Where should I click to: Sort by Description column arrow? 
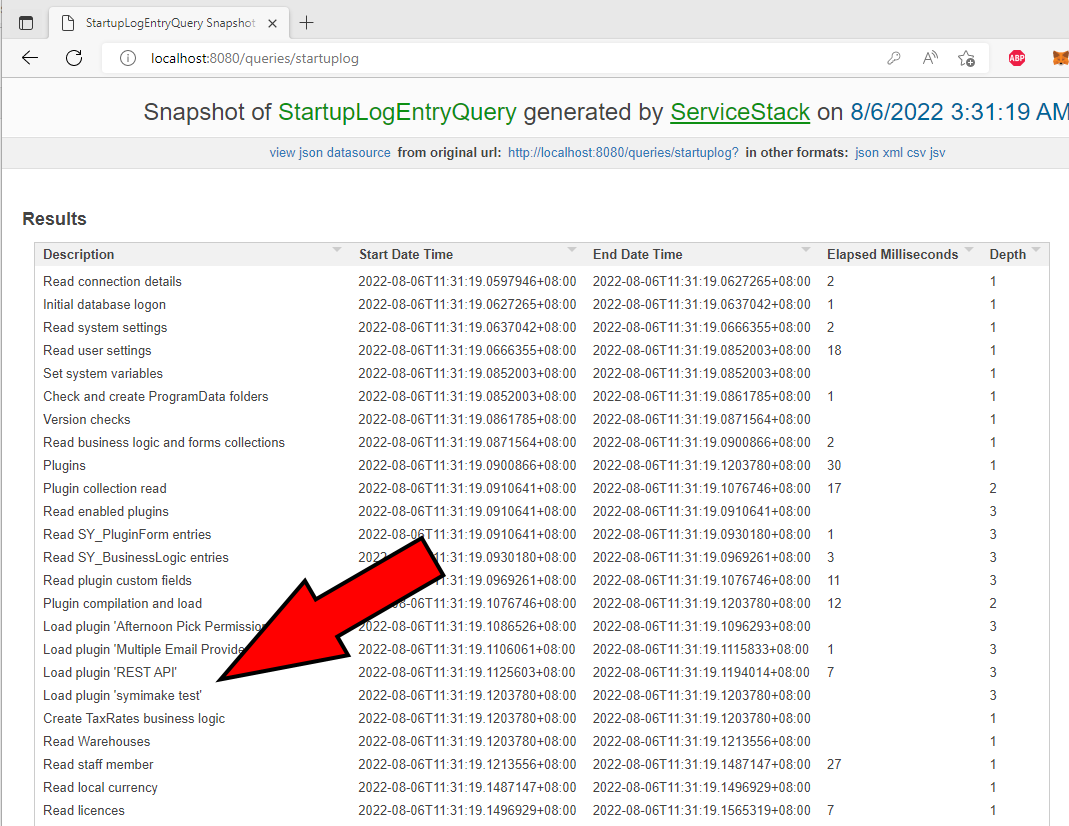pyautogui.click(x=337, y=250)
